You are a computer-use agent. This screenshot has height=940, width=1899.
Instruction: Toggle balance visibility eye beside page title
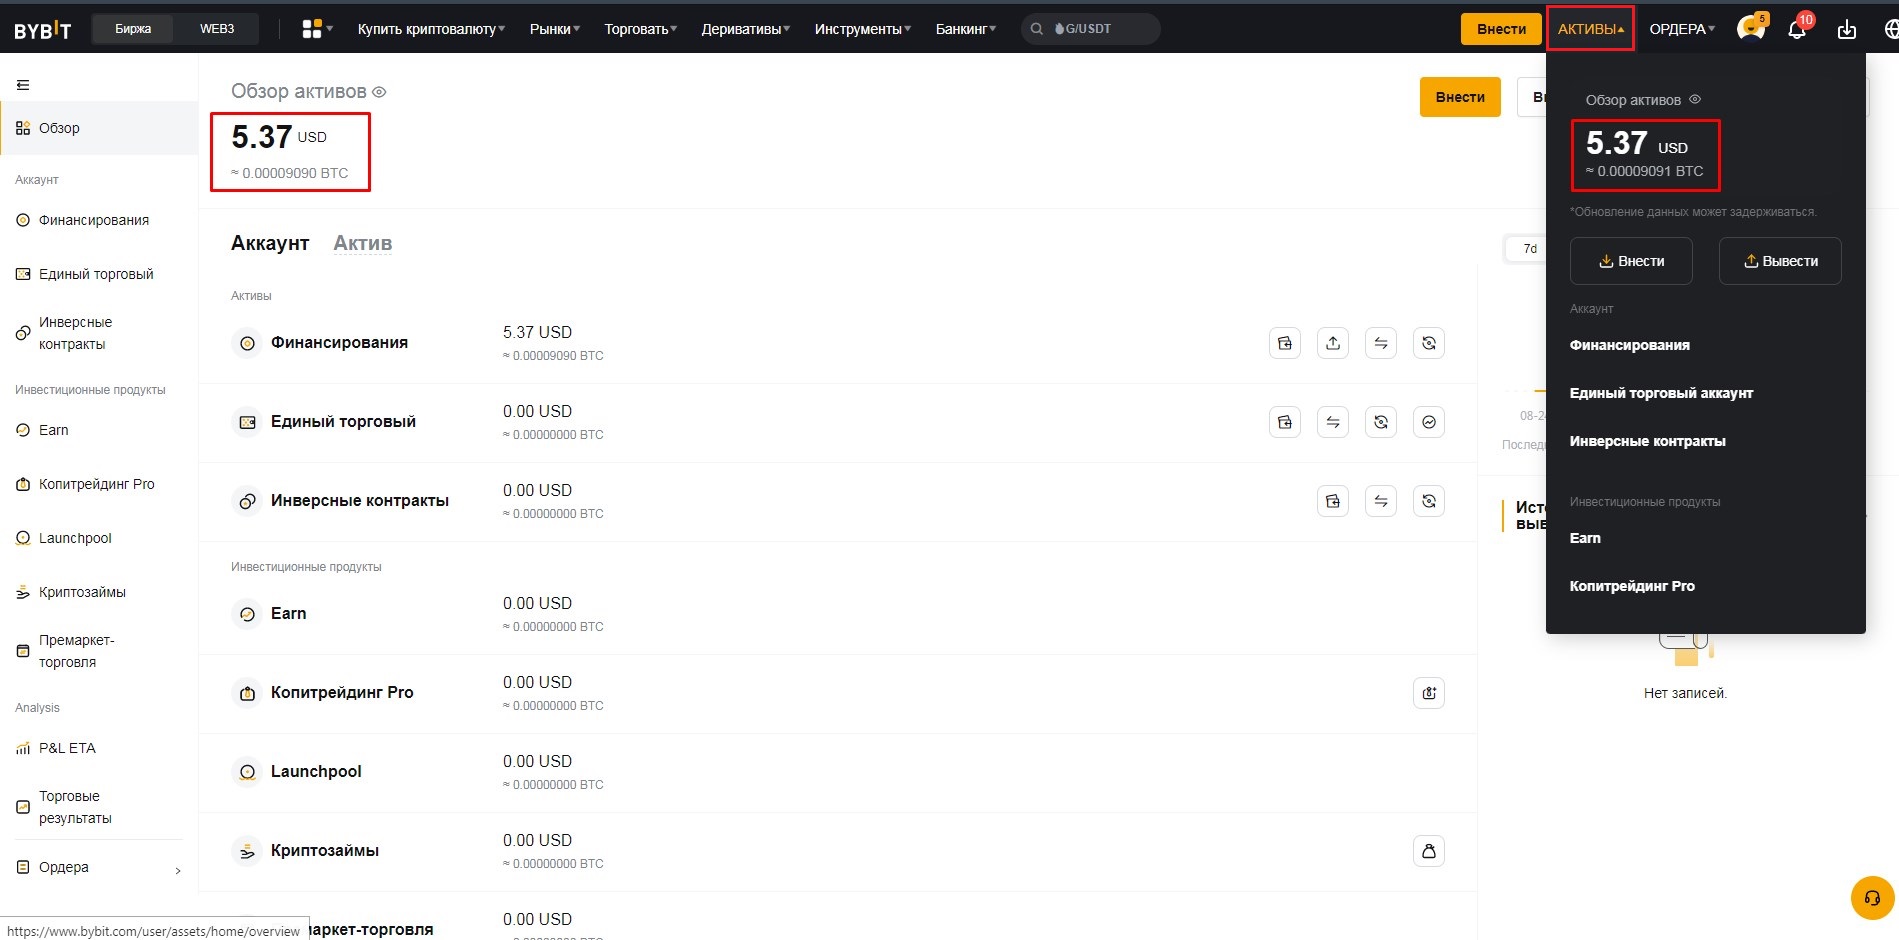click(x=379, y=92)
